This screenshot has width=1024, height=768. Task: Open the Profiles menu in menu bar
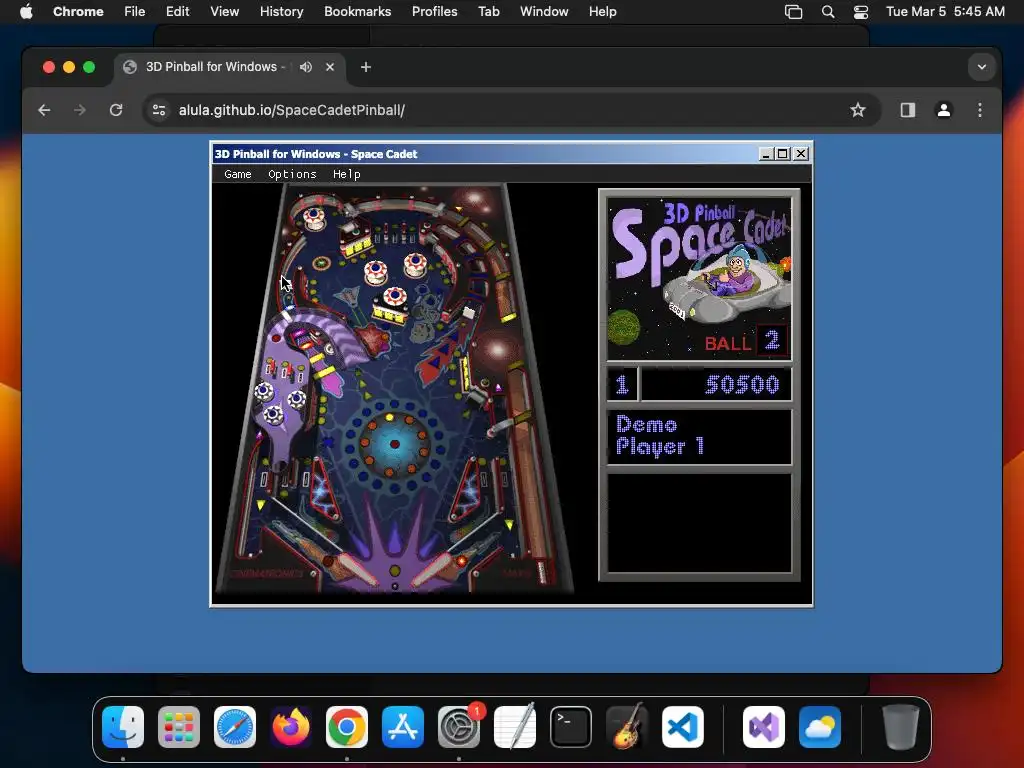pyautogui.click(x=434, y=12)
